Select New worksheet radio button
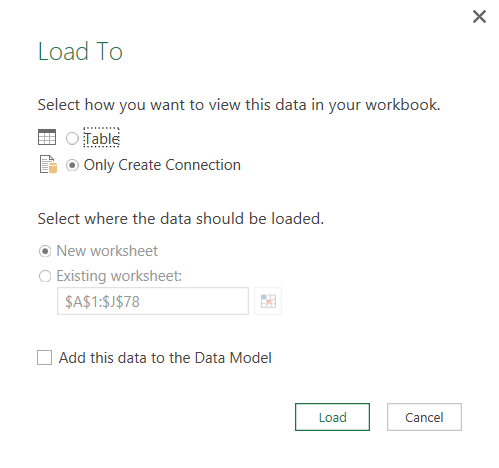This screenshot has height=468, width=499. coord(45,251)
